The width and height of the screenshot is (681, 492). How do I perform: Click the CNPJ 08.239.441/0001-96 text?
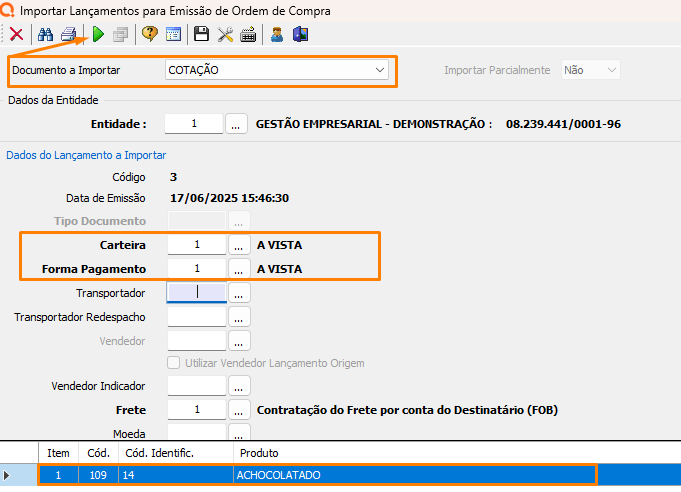[x=563, y=124]
